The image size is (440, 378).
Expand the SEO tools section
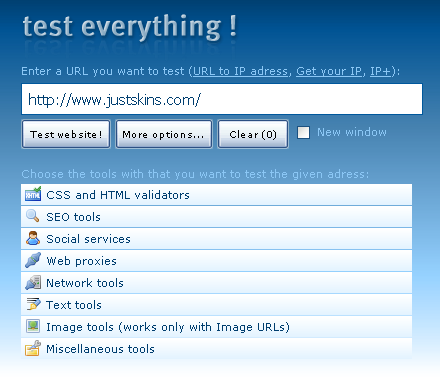tap(216, 217)
